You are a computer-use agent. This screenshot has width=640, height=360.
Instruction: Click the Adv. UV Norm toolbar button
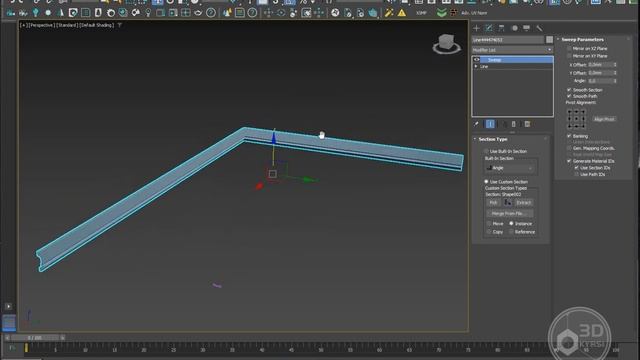click(474, 13)
